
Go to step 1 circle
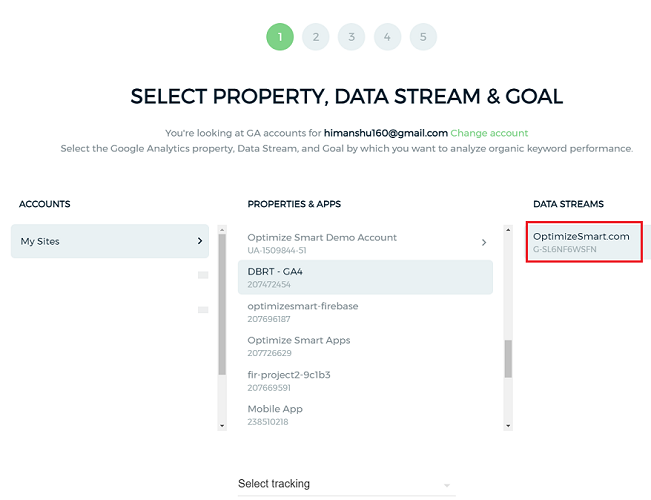[280, 37]
